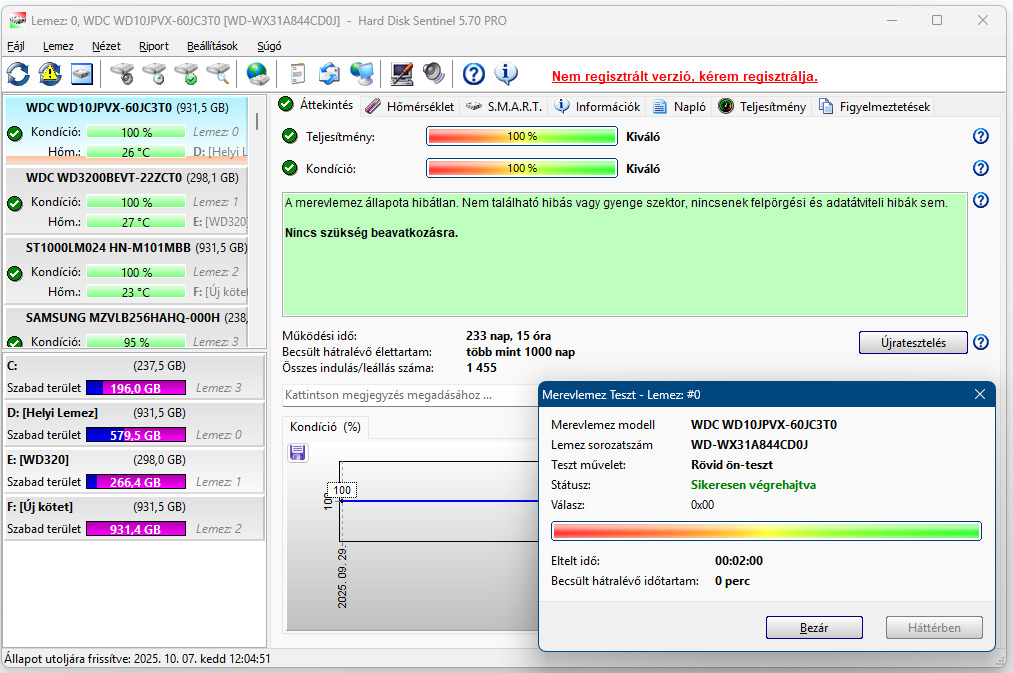
Task: Click the monitor with screwdriver configuration icon
Action: [x=402, y=74]
